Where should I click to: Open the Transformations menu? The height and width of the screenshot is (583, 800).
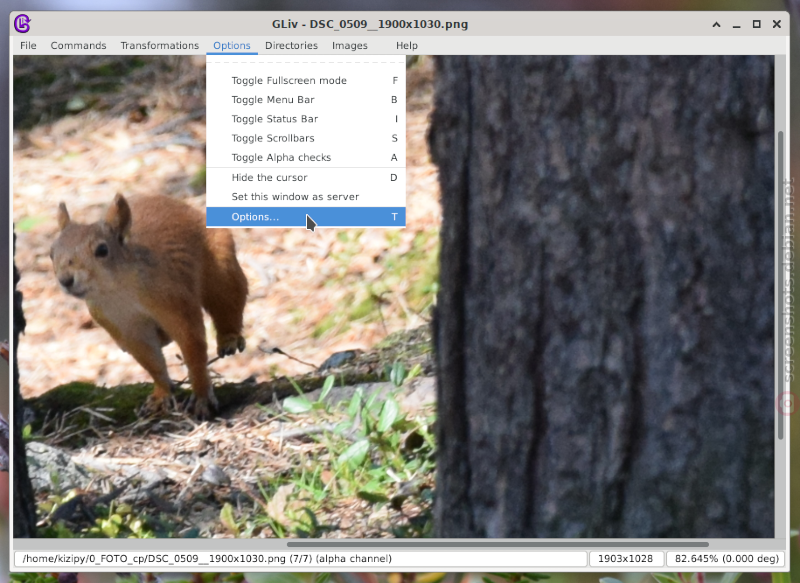160,45
